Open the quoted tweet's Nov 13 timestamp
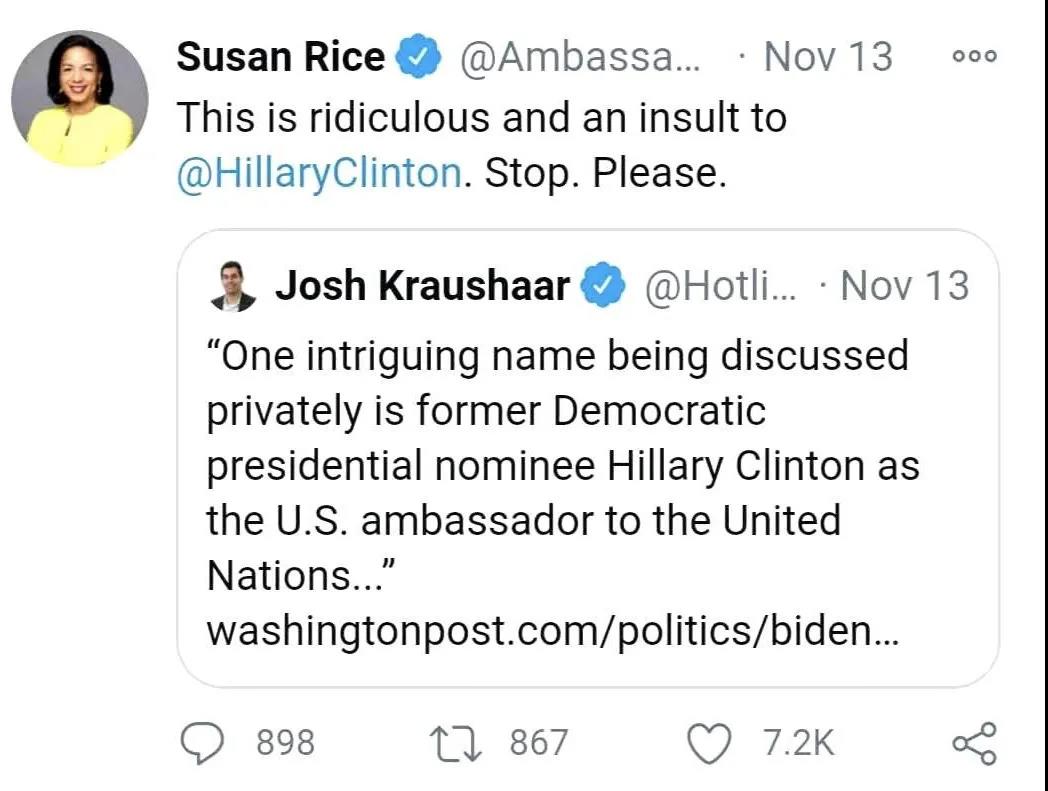This screenshot has width=1048, height=791. (904, 286)
